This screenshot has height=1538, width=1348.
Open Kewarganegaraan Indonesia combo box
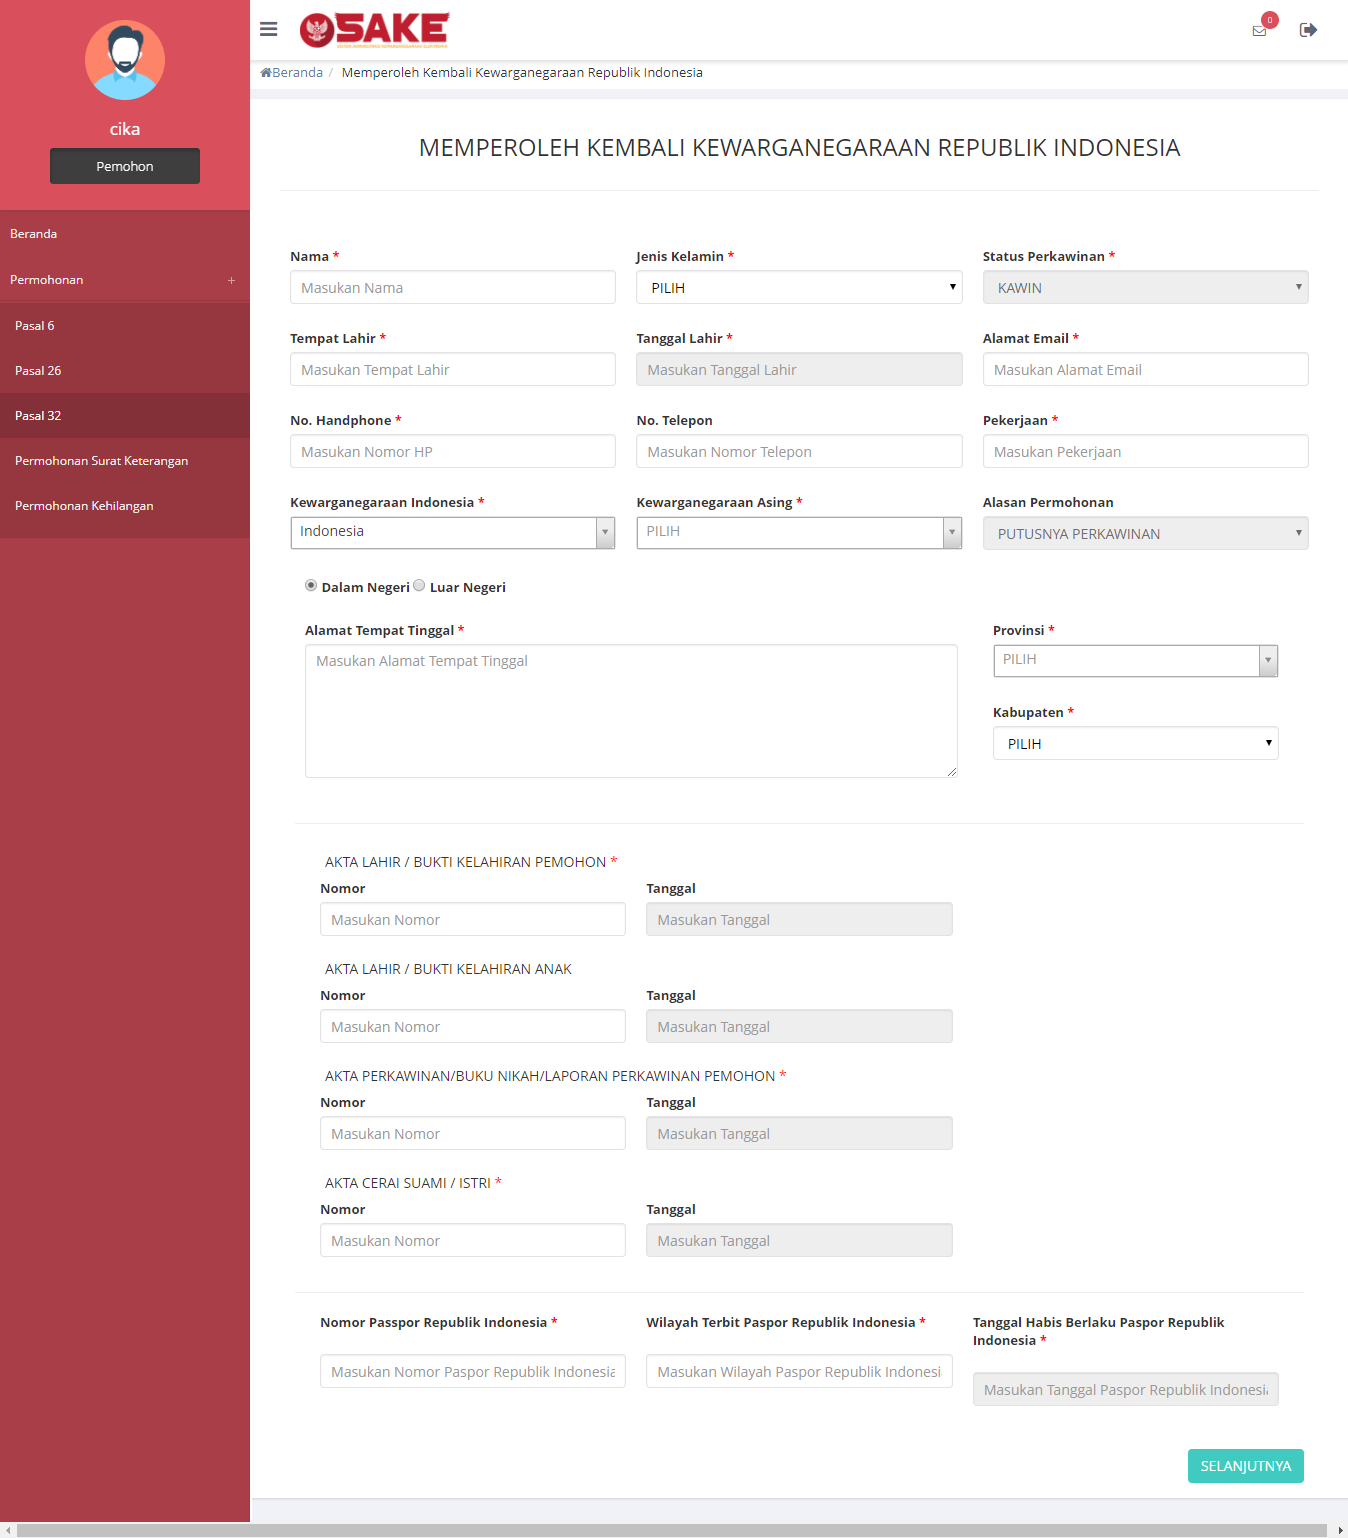[x=452, y=532]
